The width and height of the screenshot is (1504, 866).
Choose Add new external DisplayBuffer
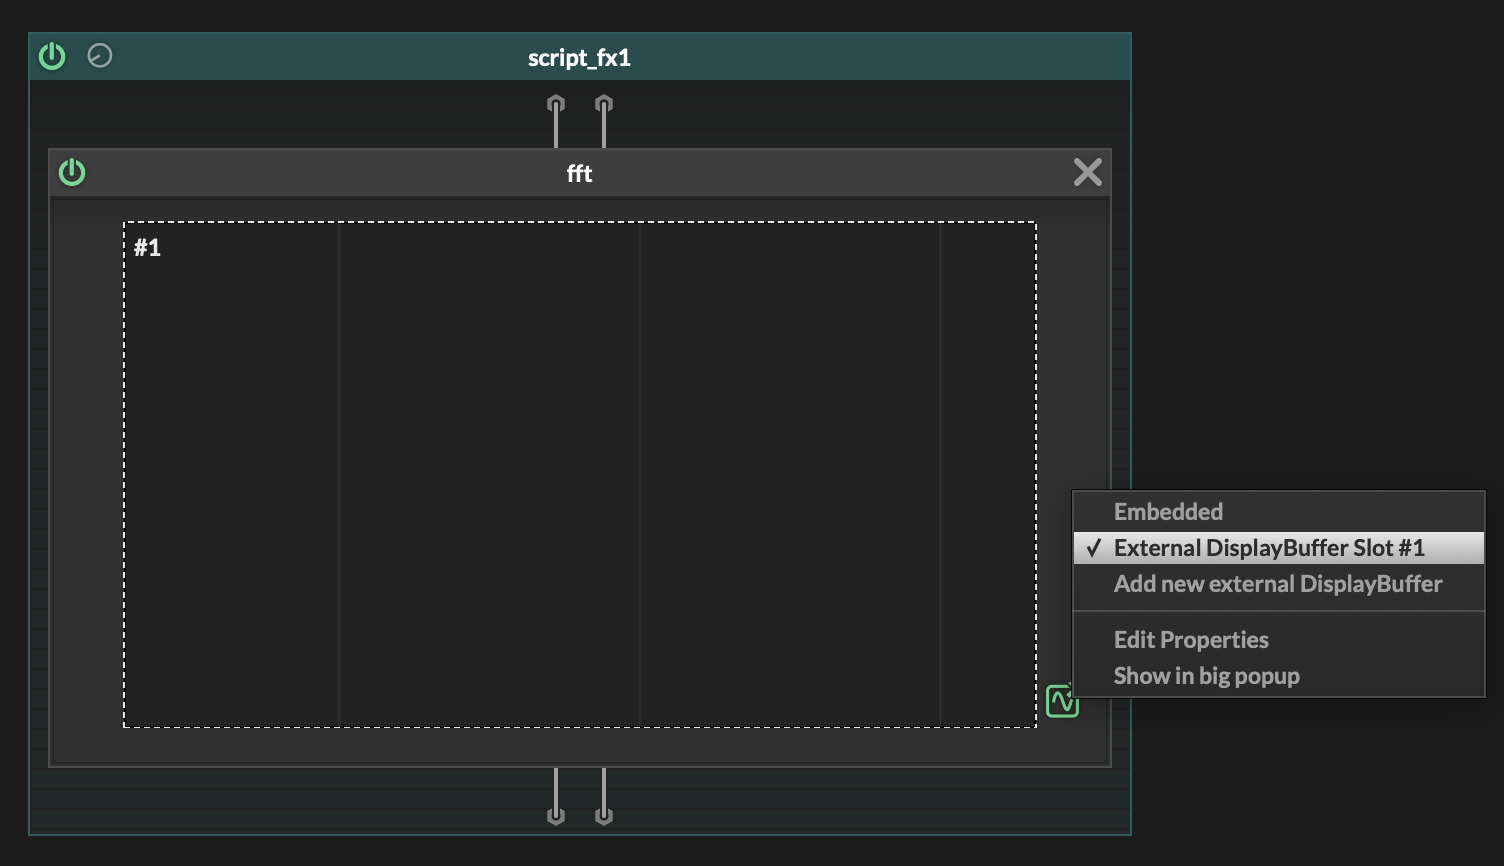click(1277, 584)
